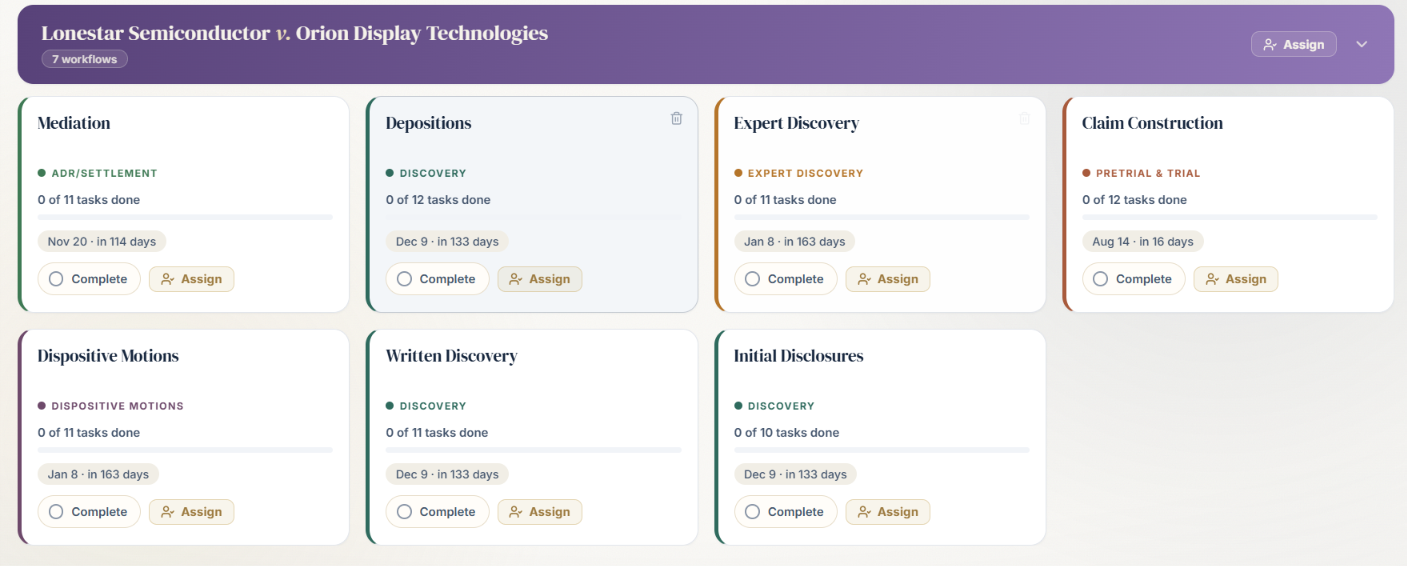
Task: Click the case title Lonestar Semiconductor v. Orion
Action: [x=294, y=33]
